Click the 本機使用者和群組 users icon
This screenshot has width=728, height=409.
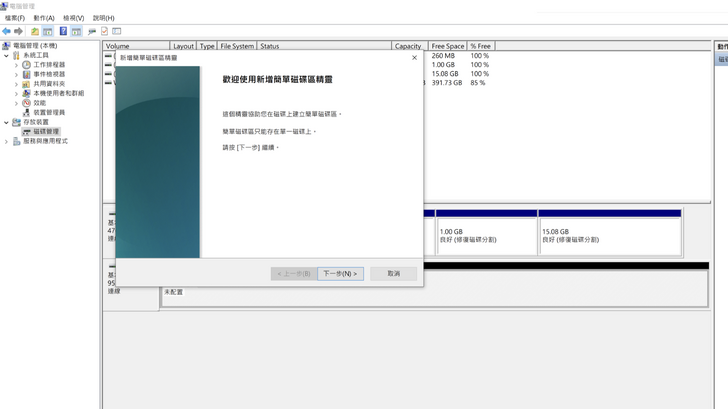point(26,93)
